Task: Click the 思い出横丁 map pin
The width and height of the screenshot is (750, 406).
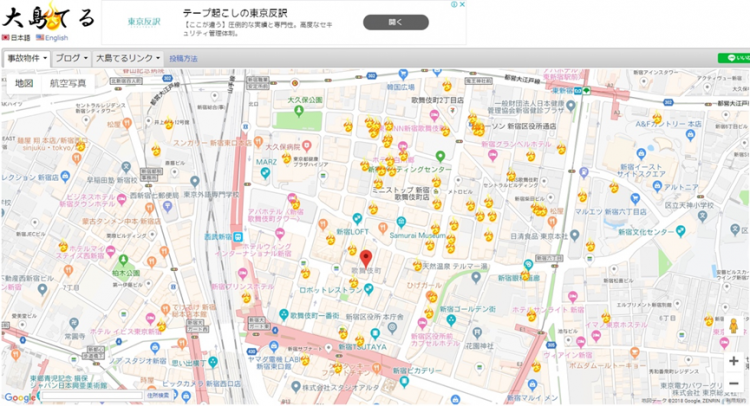Action: (x=213, y=362)
